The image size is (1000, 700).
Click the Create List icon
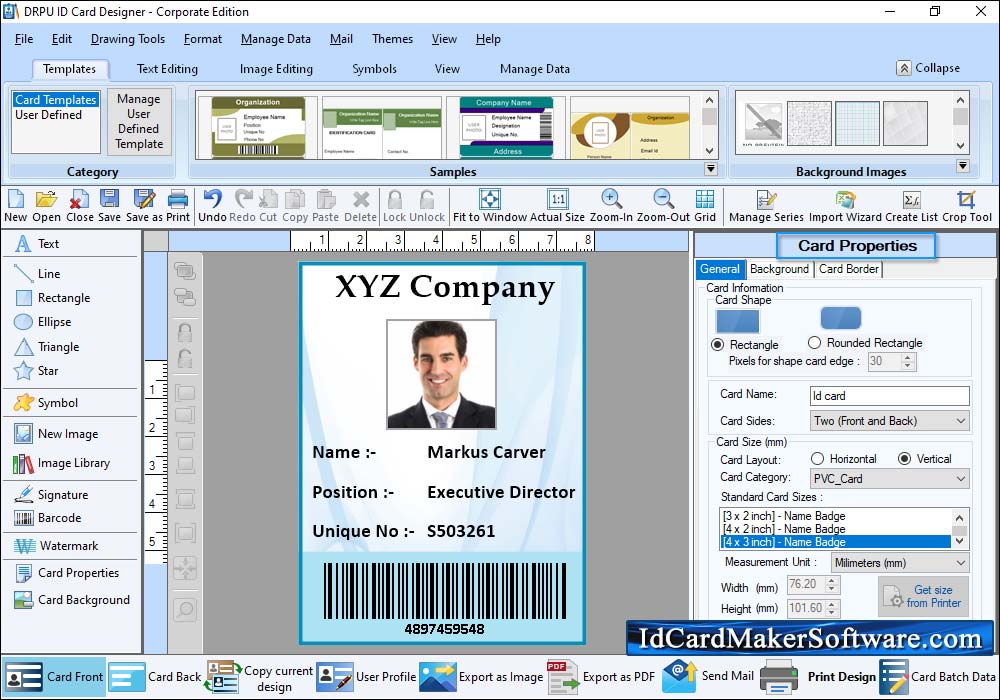[x=911, y=199]
